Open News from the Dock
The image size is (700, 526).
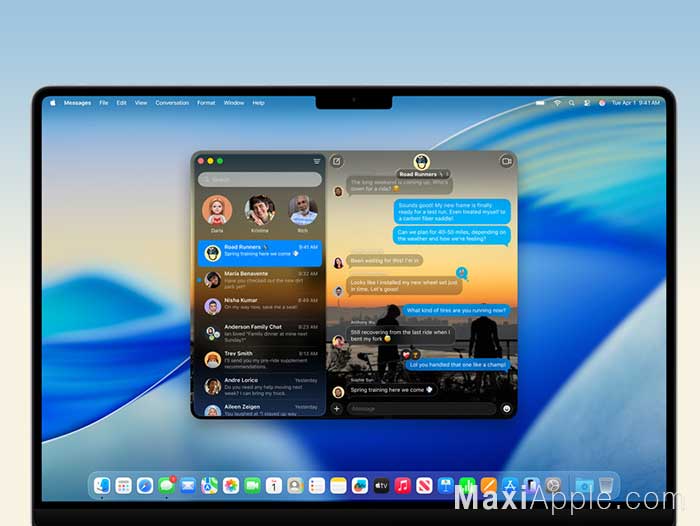click(424, 485)
